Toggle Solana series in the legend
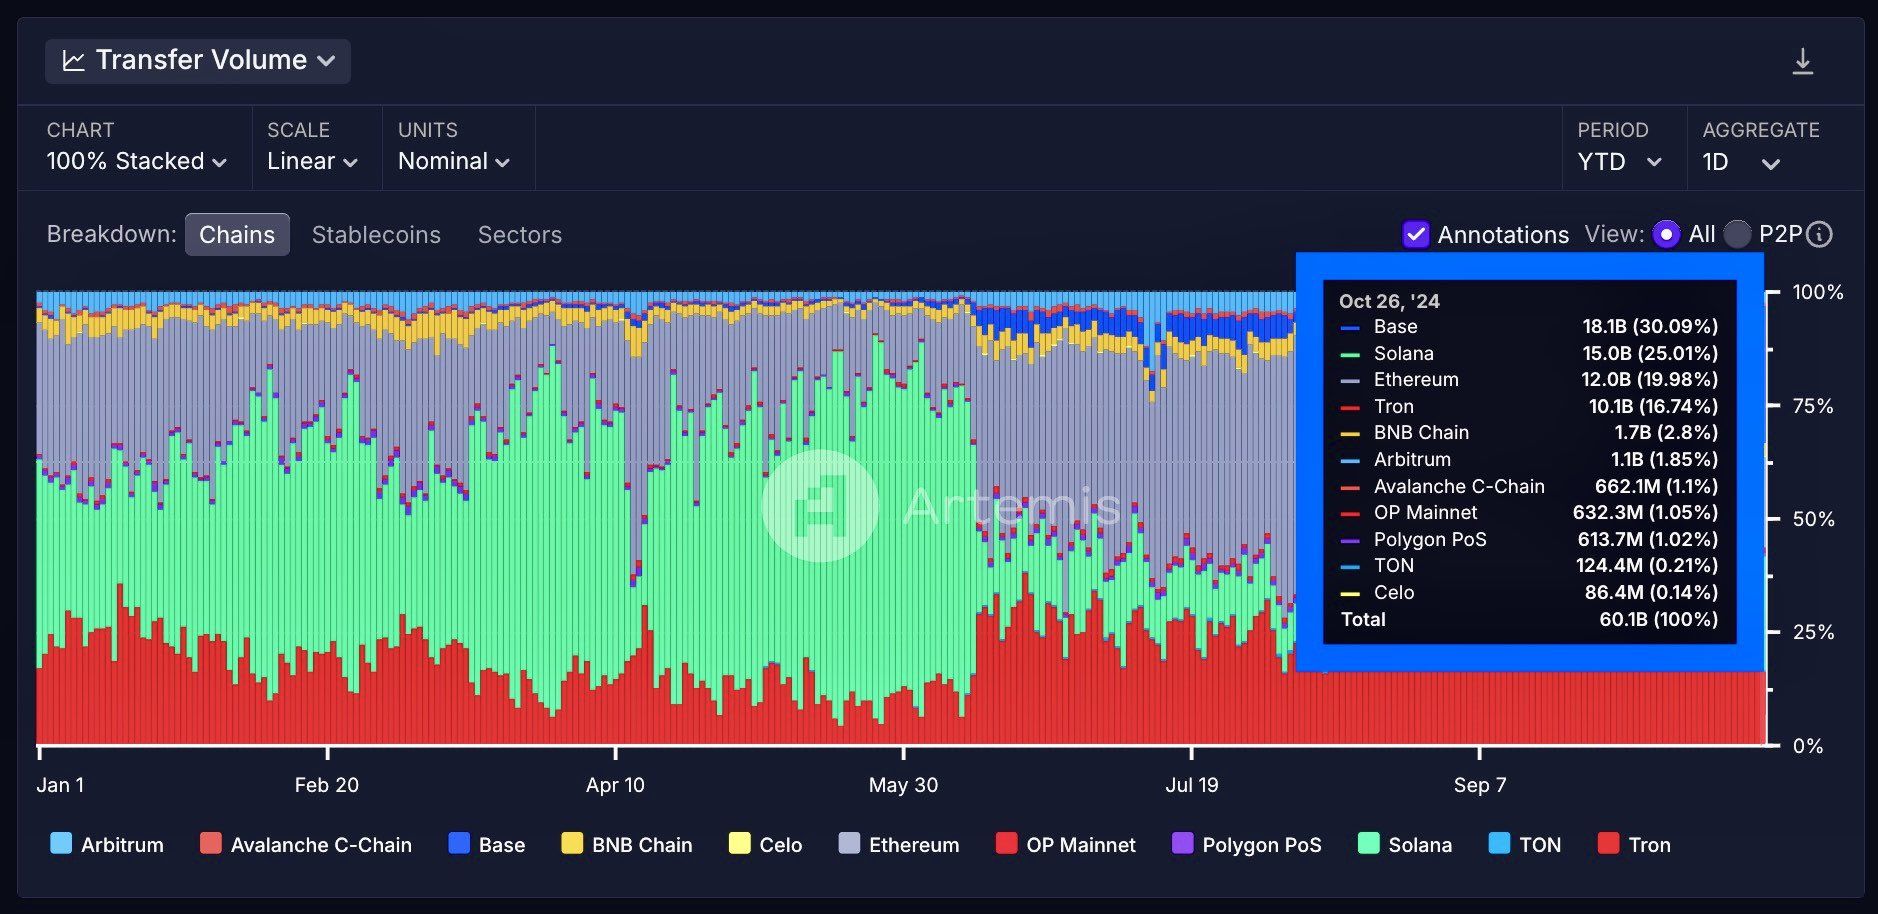 1405,844
